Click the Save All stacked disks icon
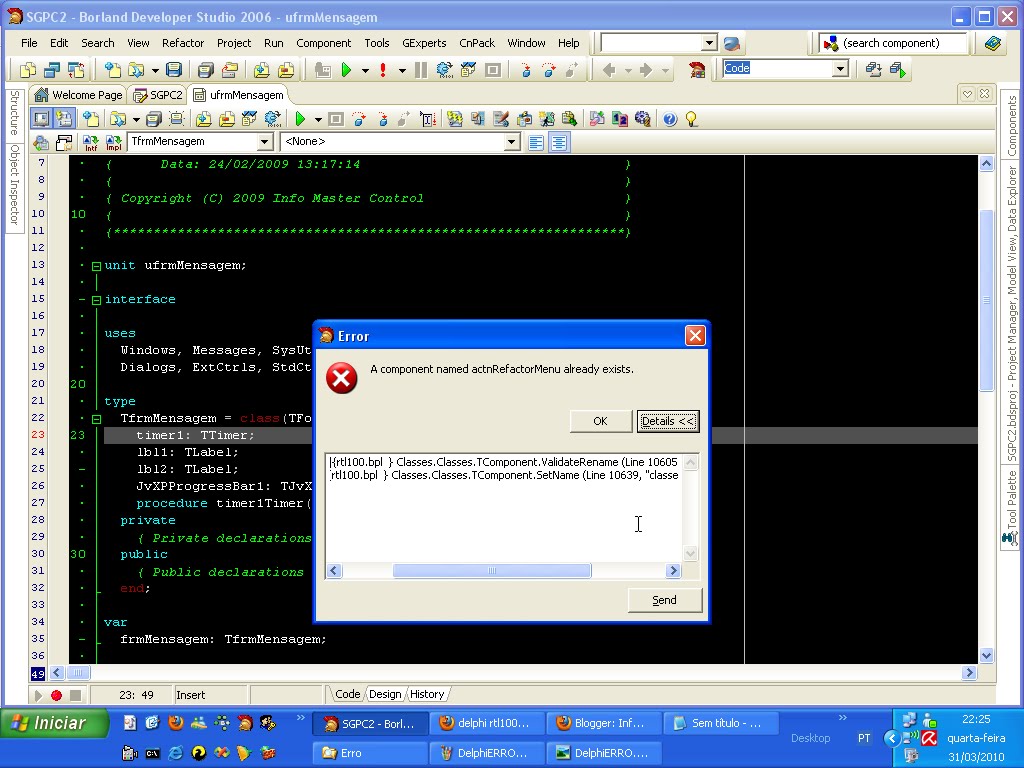 [x=206, y=69]
